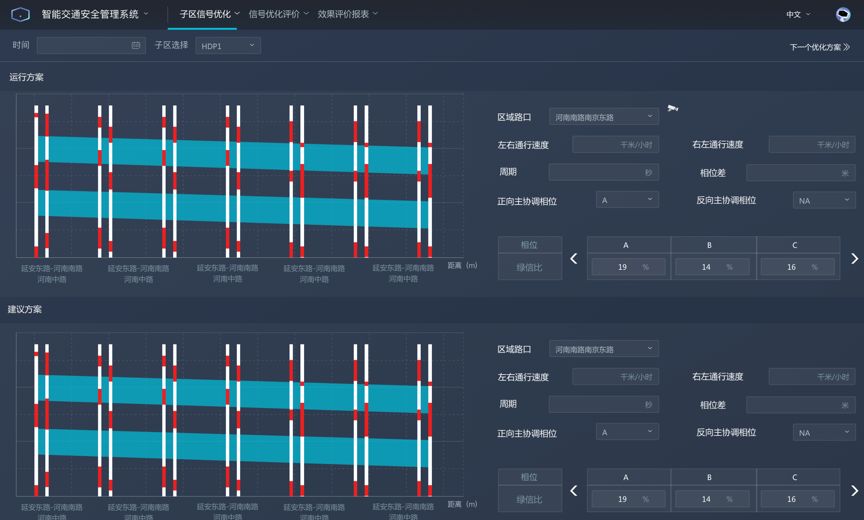Click column header B in 建议方案 table
The width and height of the screenshot is (864, 520).
pyautogui.click(x=713, y=478)
